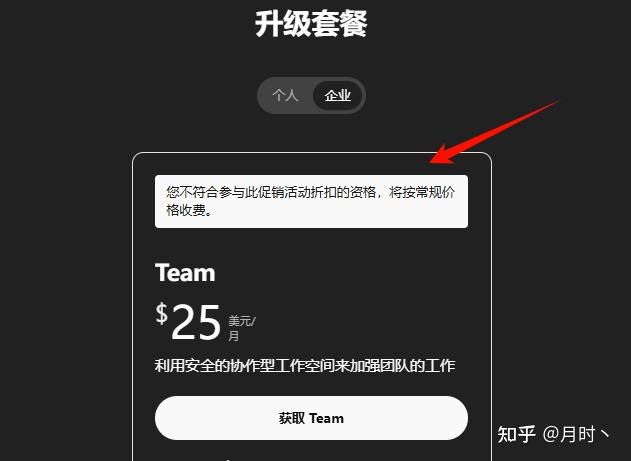
Task: Select the 企业 plan tab
Action: point(338,95)
